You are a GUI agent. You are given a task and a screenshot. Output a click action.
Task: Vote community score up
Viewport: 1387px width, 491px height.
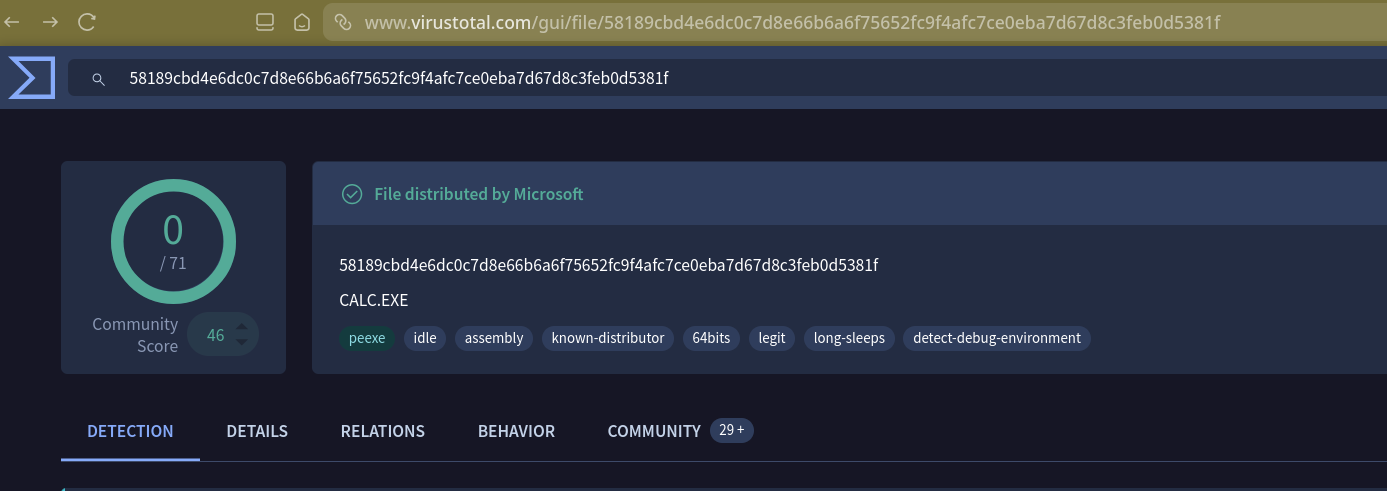[x=241, y=326]
